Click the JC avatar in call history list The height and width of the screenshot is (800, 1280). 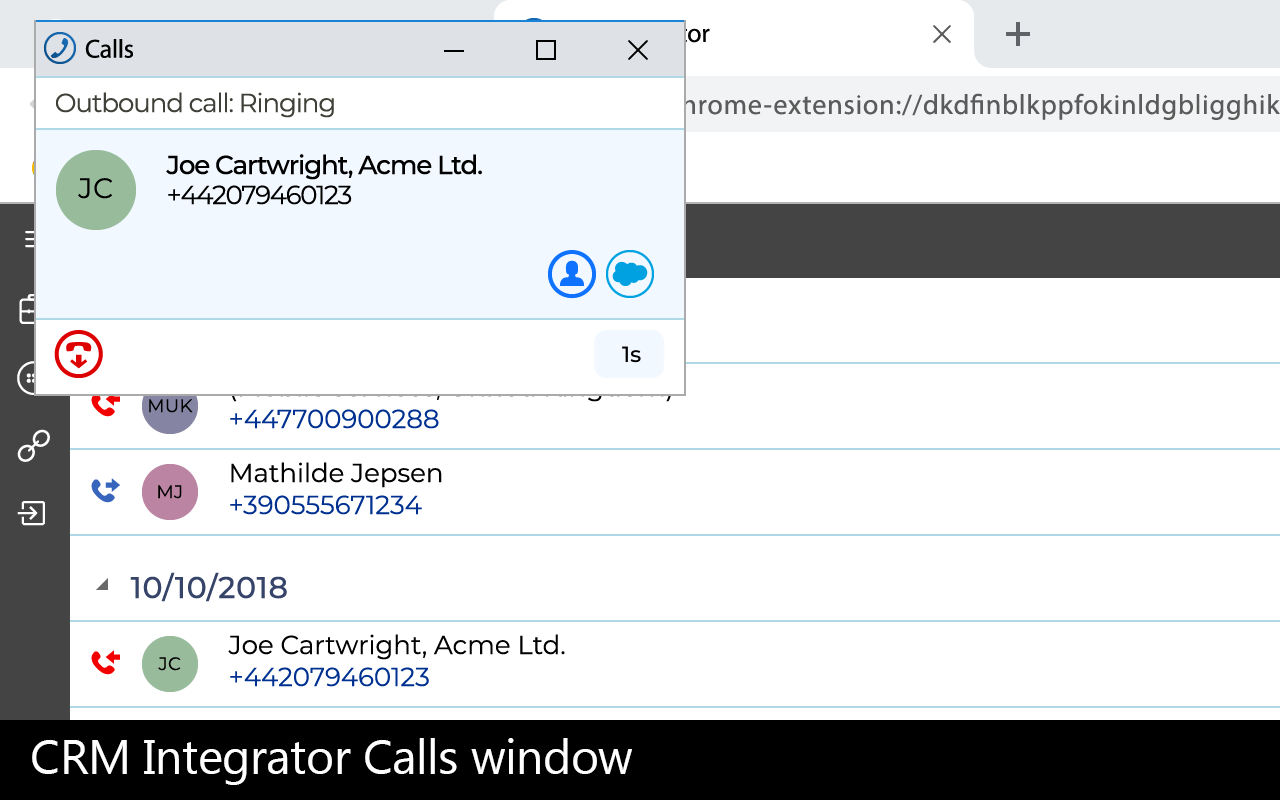click(x=170, y=663)
